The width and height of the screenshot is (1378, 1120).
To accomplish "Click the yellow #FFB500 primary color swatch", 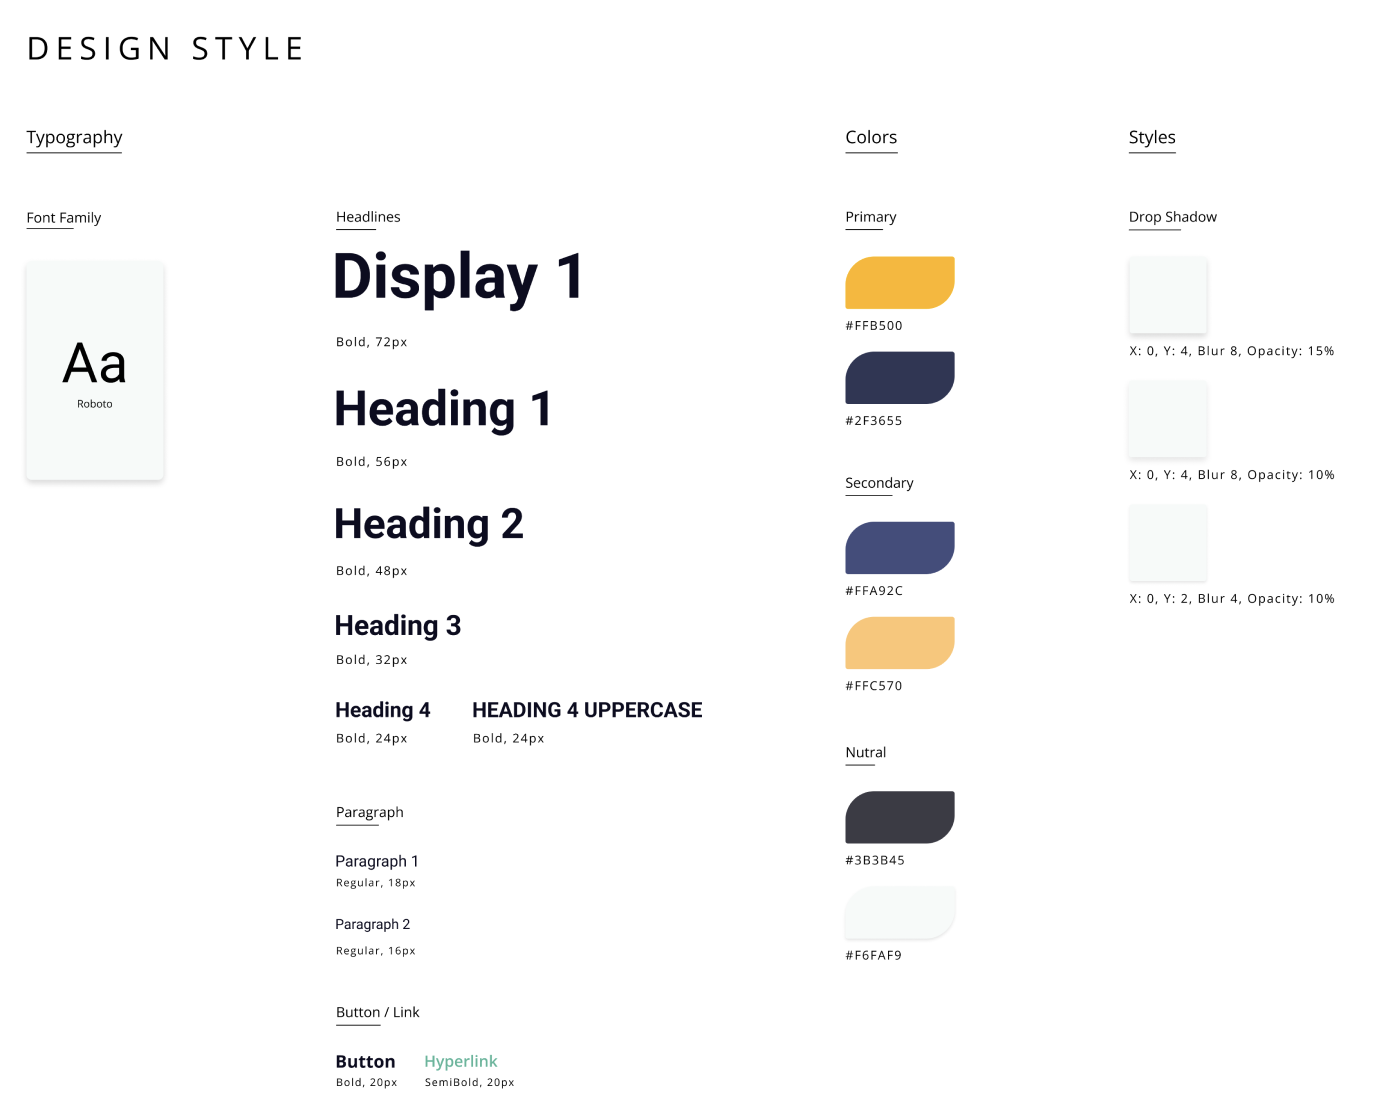I will (900, 283).
